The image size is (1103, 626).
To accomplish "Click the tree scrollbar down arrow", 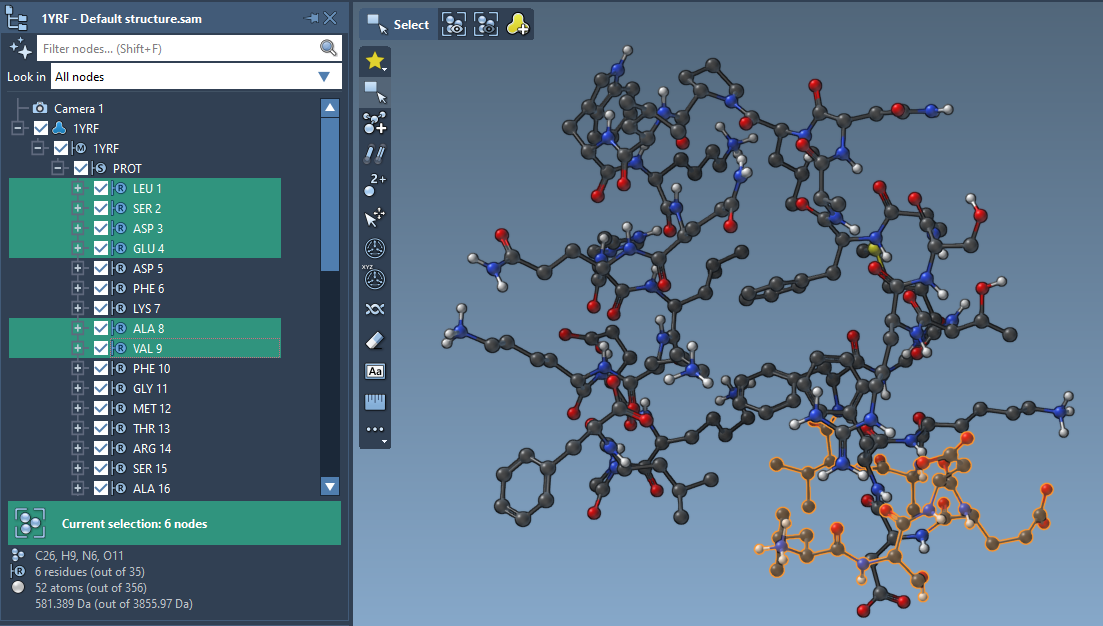I will [330, 487].
